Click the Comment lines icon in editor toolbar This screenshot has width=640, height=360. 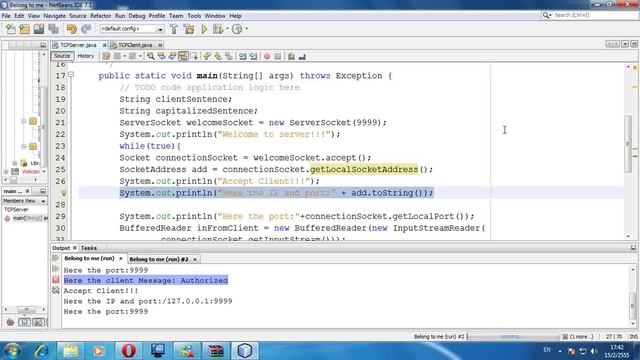[291, 56]
